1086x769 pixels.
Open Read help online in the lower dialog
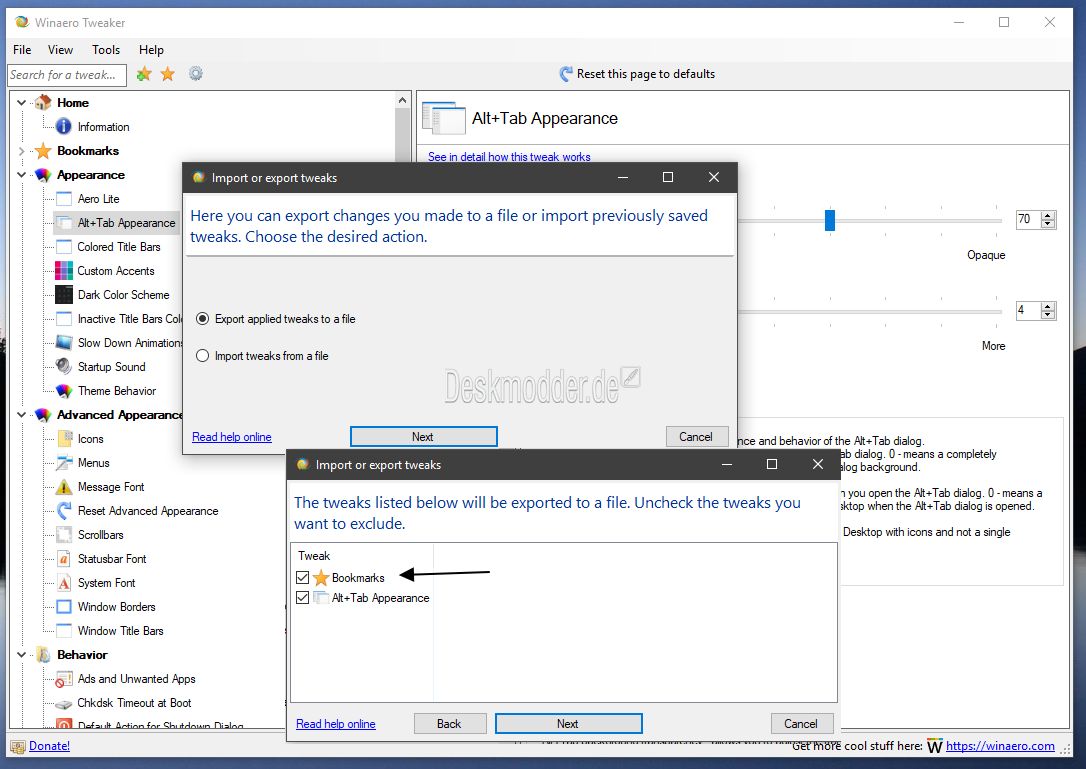coord(335,724)
